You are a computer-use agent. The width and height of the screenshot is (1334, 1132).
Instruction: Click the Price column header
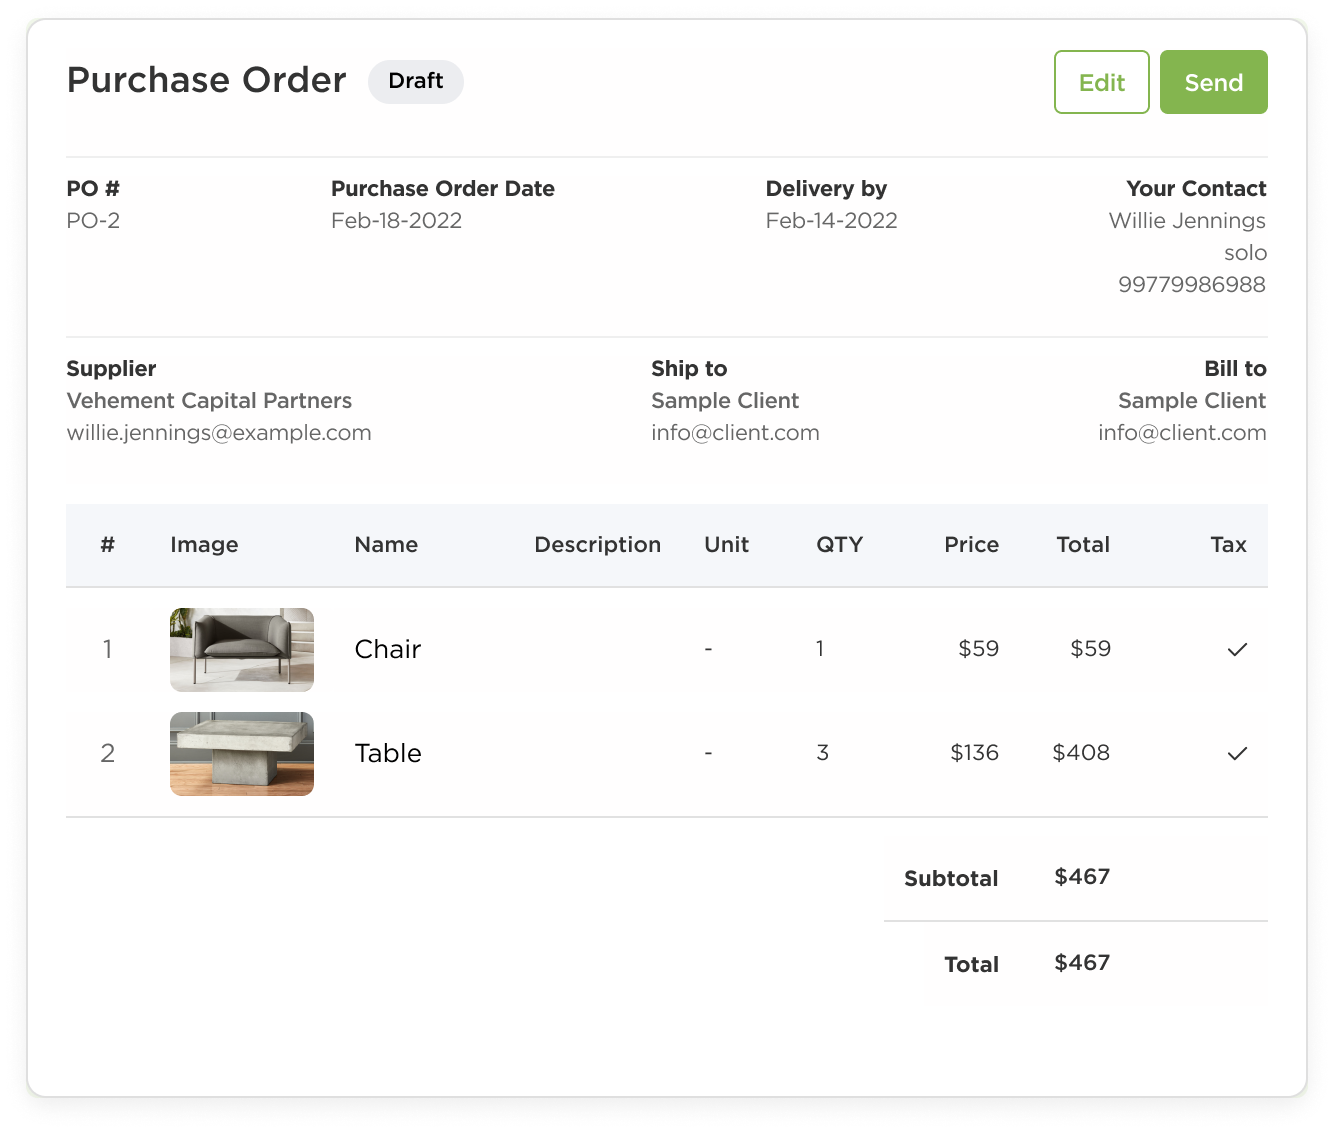coord(971,544)
